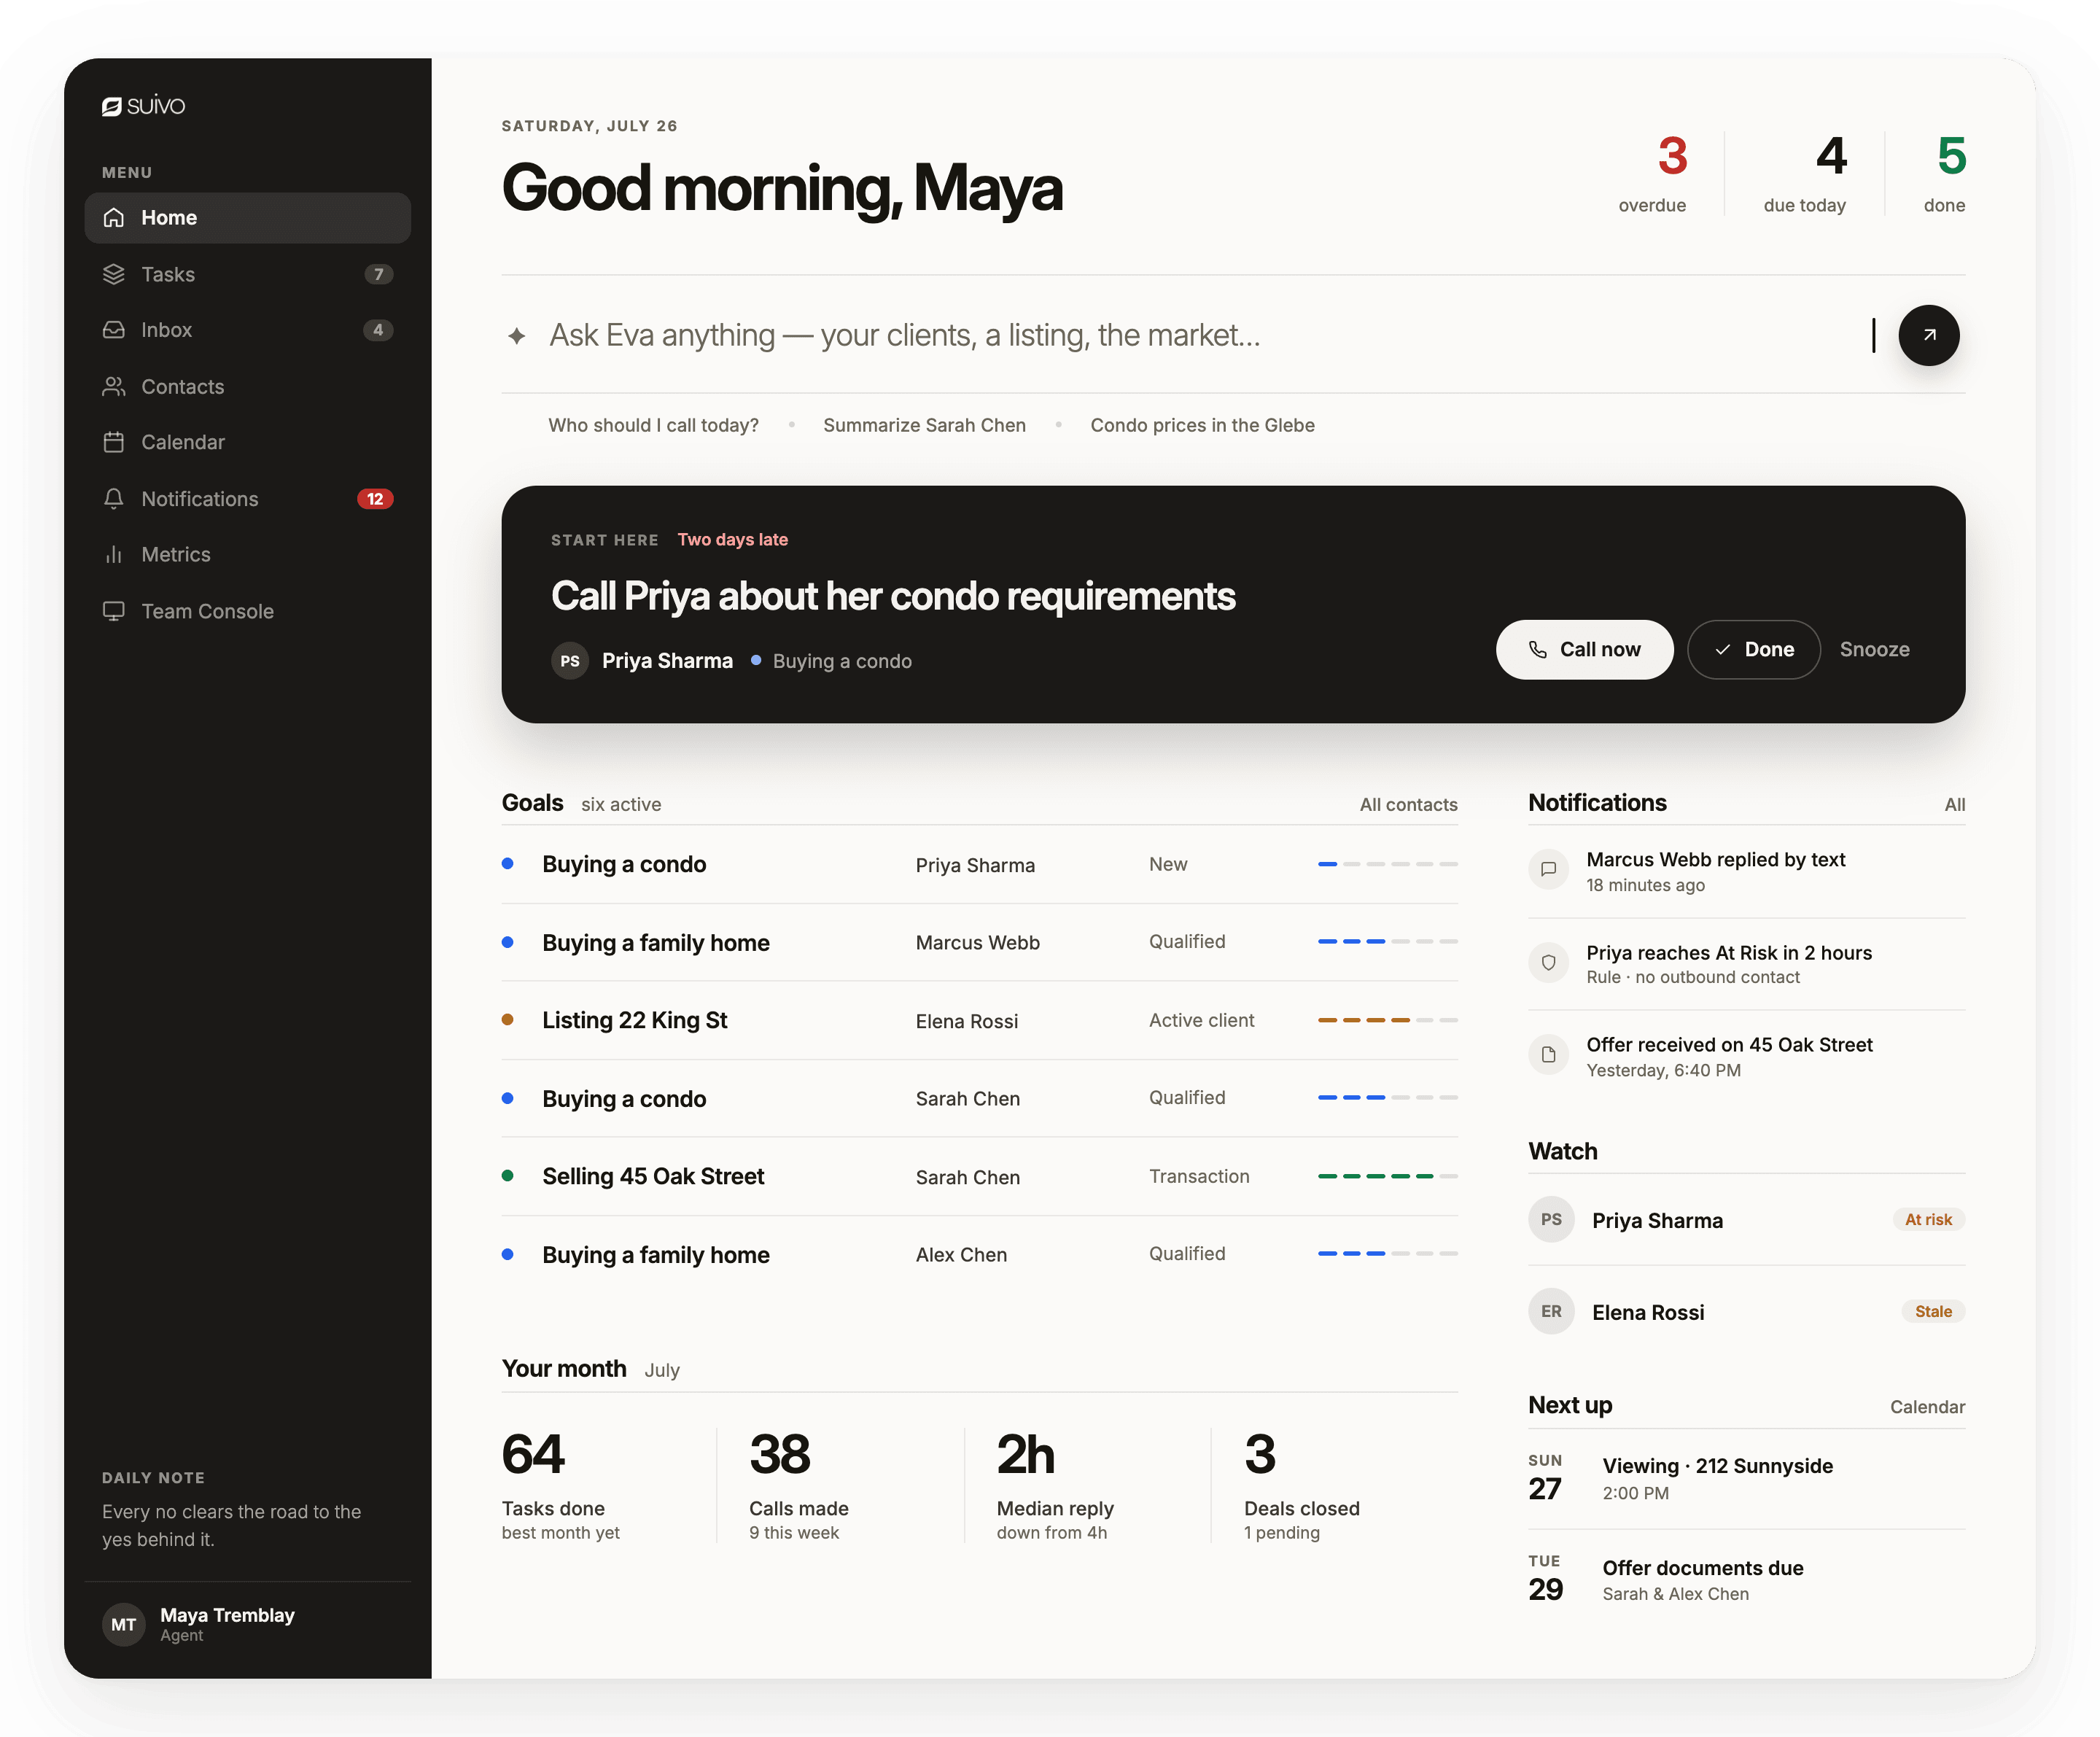This screenshot has height=1737, width=2100.
Task: Go to Metrics in the sidebar
Action: tap(248, 554)
